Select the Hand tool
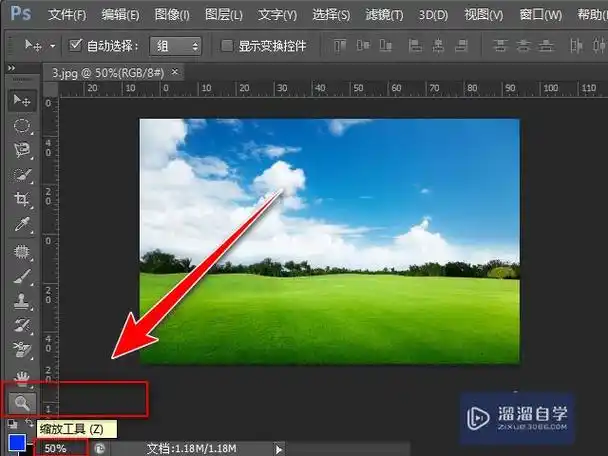This screenshot has height=456, width=608. click(x=22, y=378)
